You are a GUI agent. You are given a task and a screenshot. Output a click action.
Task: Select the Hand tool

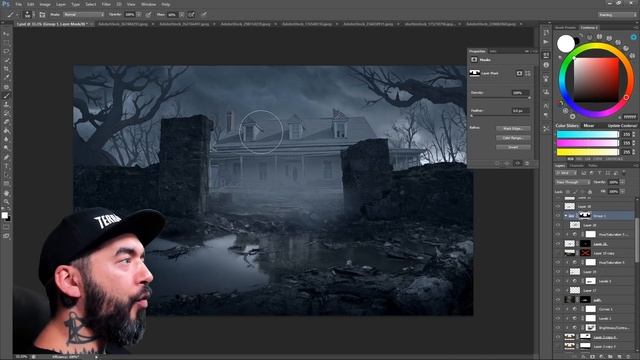6,193
